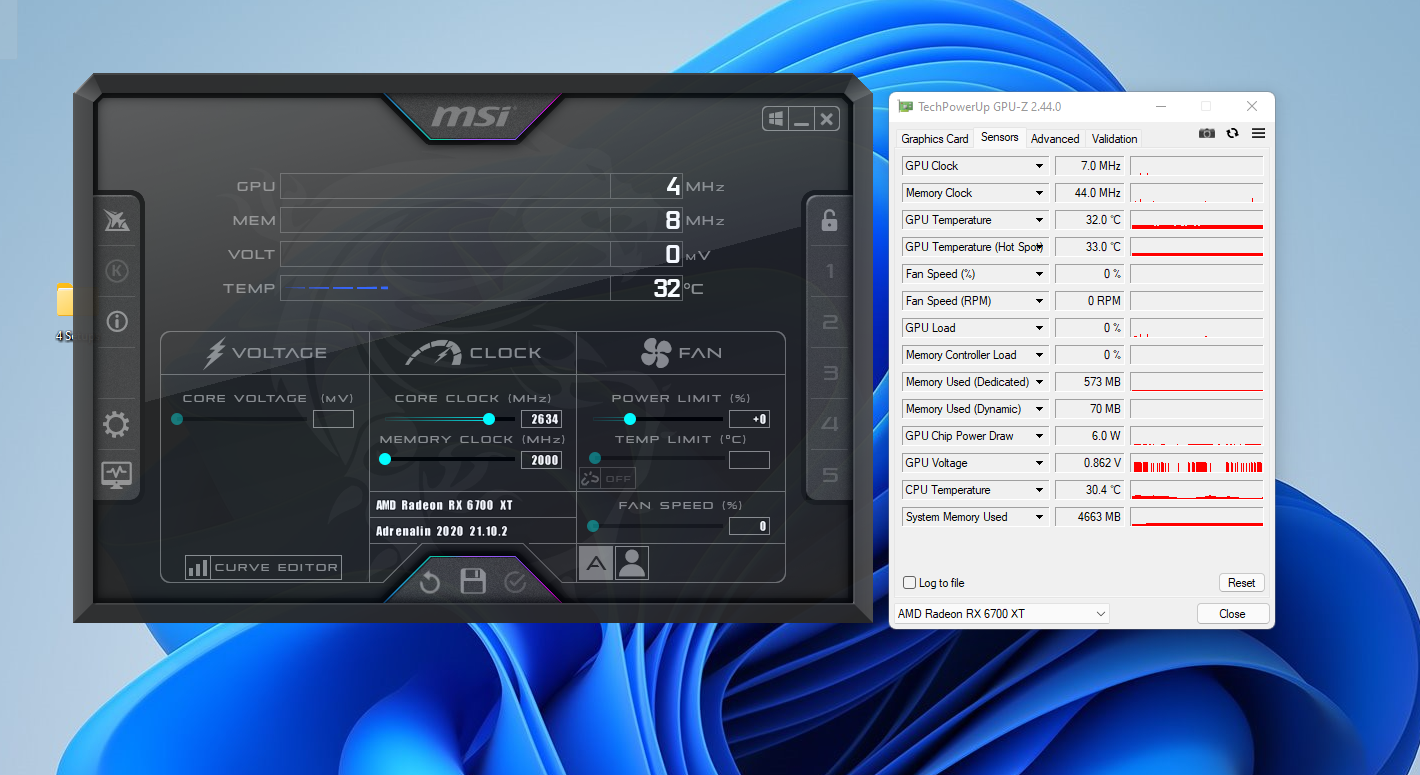Click Adrenalin 2020 21.10.2 driver text
The width and height of the screenshot is (1420, 775).
pyautogui.click(x=442, y=531)
